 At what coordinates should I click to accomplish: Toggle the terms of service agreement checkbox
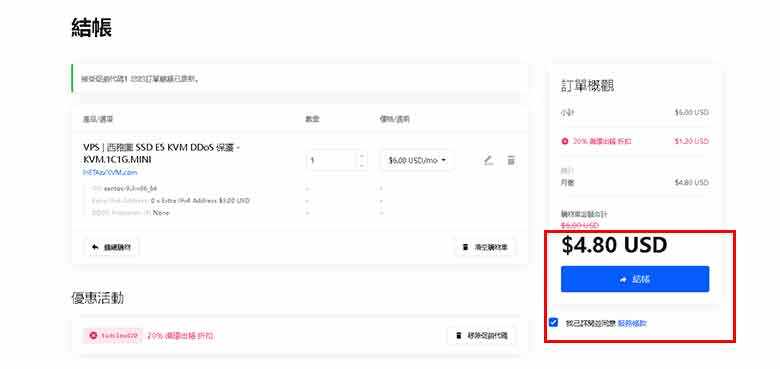click(x=553, y=322)
